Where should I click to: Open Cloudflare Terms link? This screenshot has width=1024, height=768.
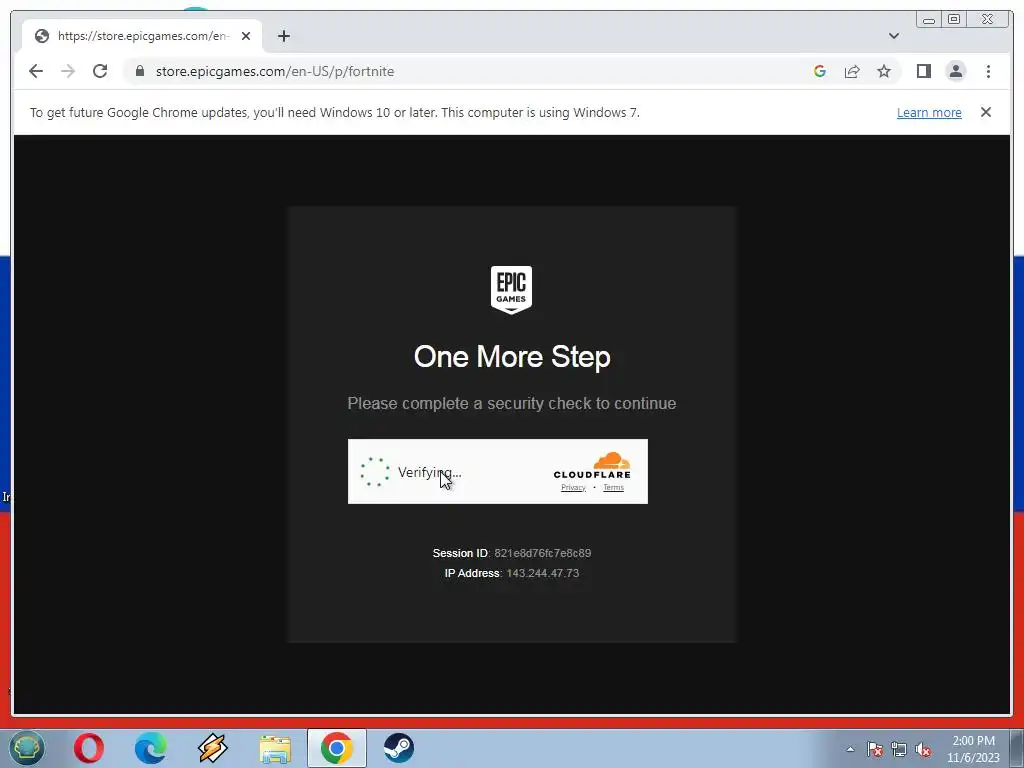pyautogui.click(x=613, y=487)
